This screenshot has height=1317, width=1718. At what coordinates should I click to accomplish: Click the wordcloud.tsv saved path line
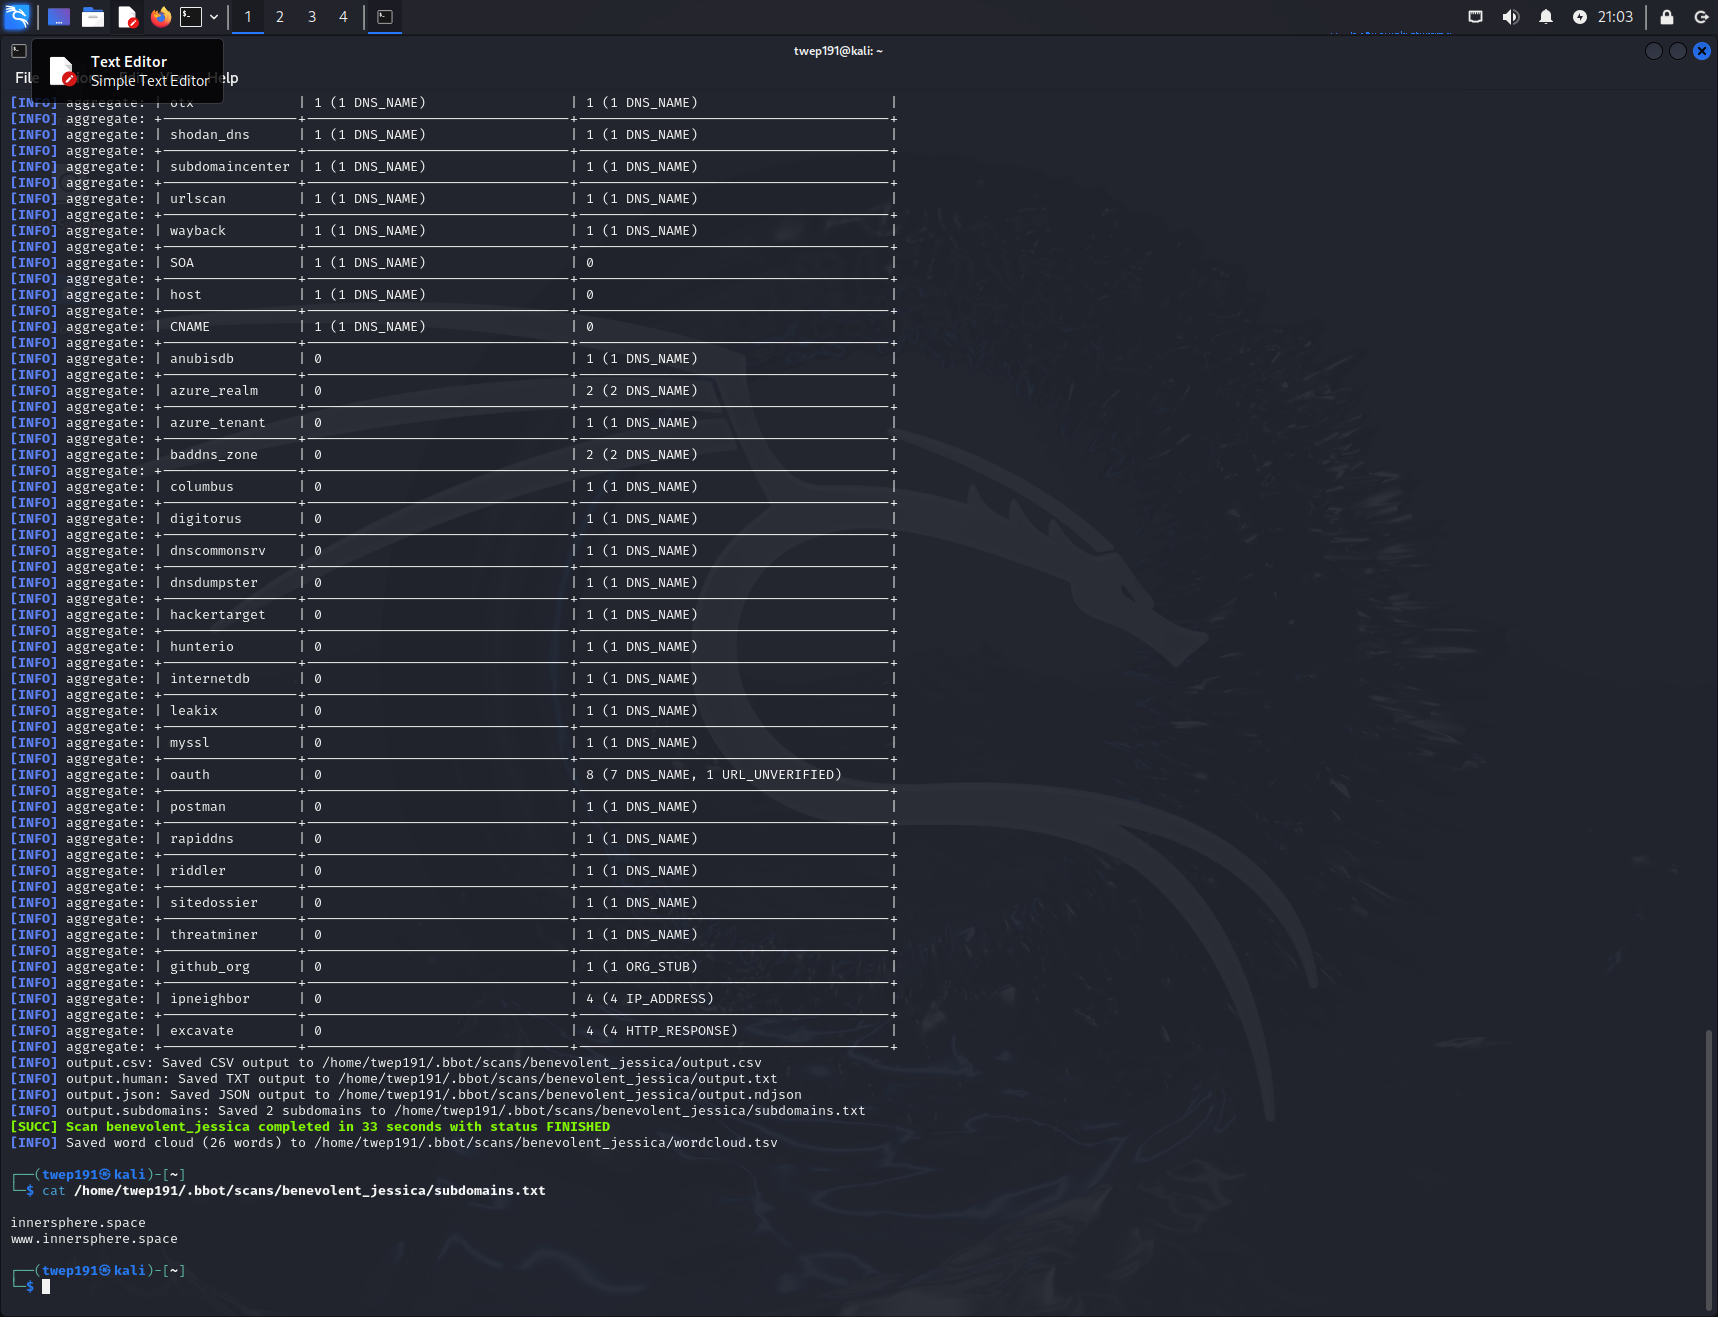click(x=394, y=1143)
